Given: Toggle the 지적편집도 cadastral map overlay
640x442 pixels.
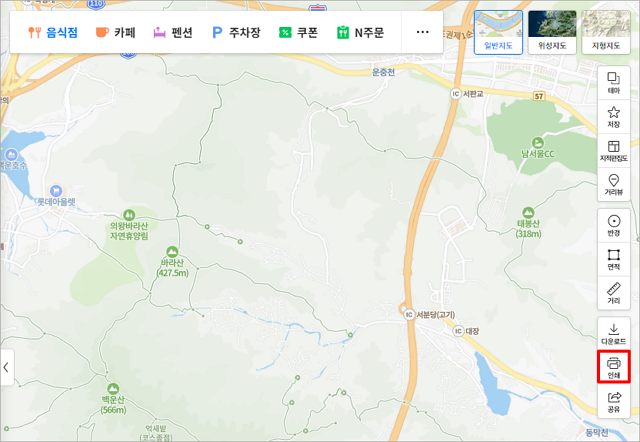Looking at the screenshot, I should click(x=614, y=151).
